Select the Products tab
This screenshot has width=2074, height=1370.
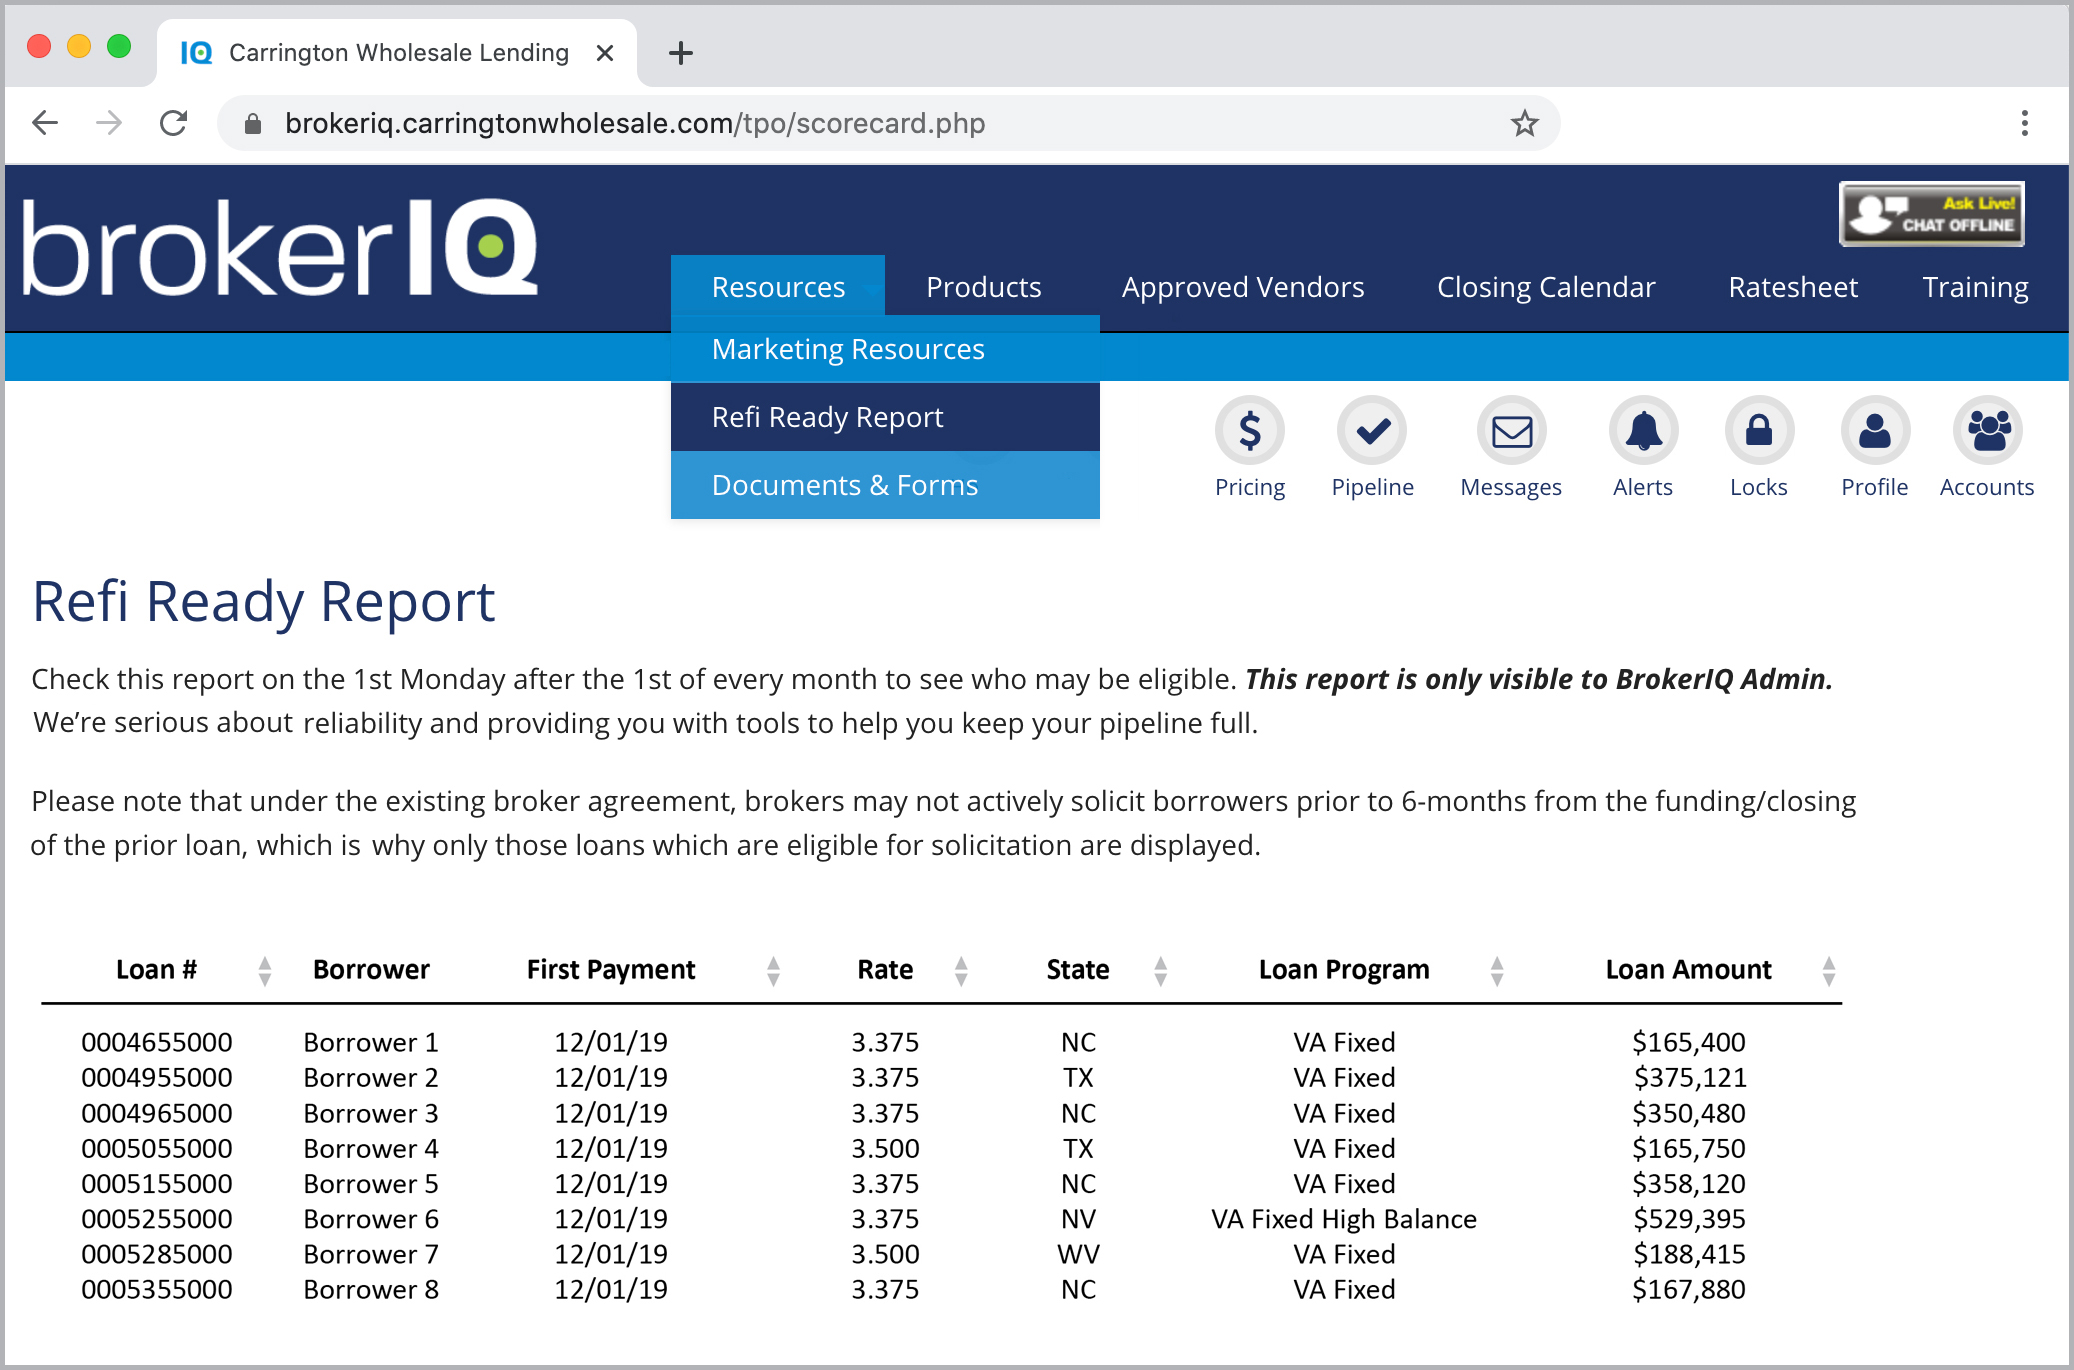(986, 284)
